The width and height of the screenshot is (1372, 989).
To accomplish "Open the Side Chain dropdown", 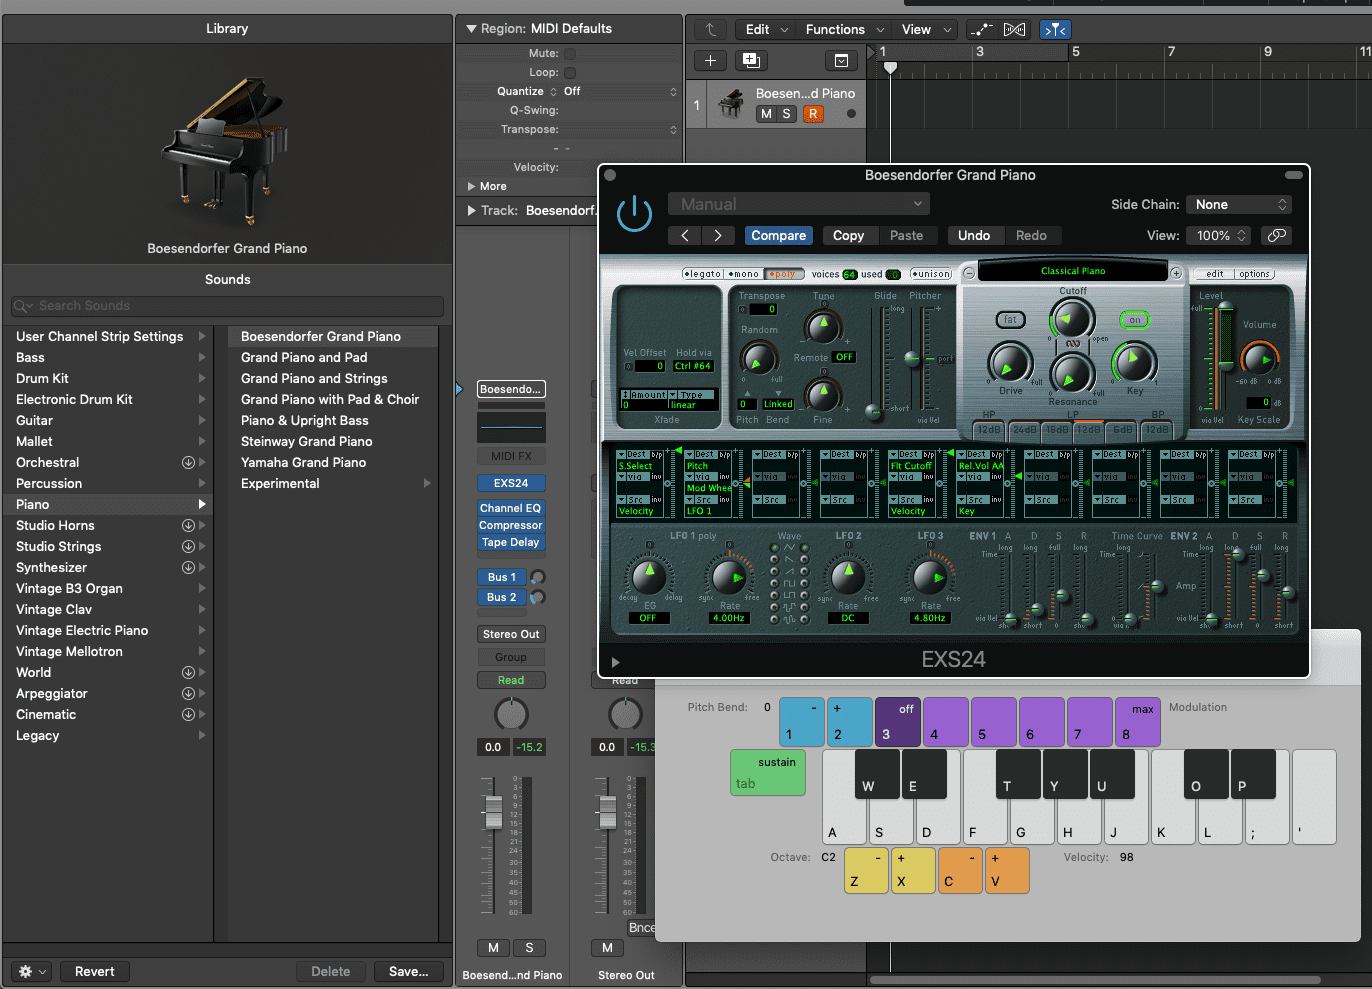I will tap(1239, 205).
